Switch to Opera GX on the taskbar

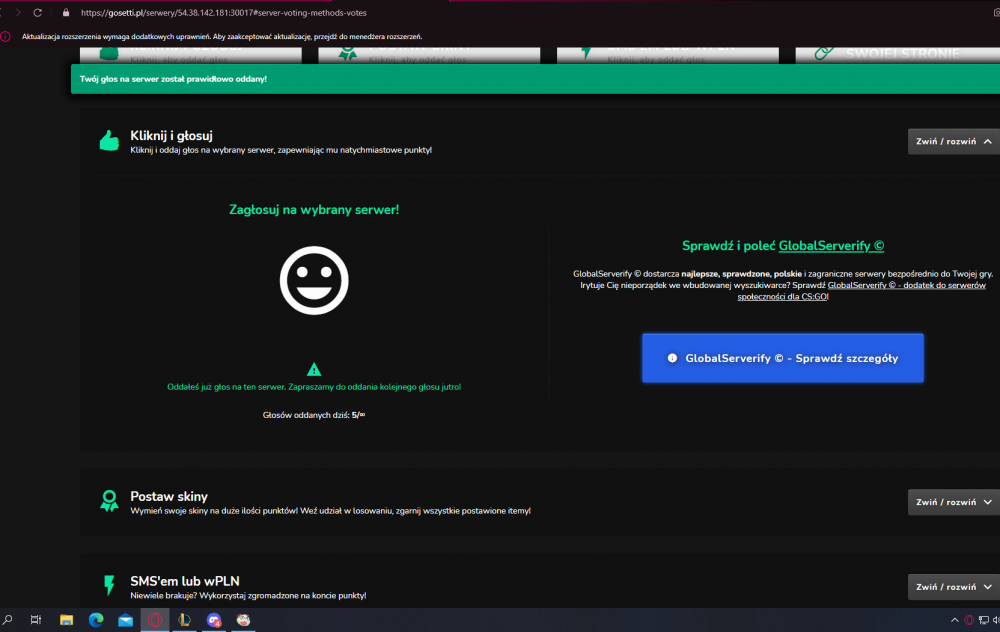tap(155, 620)
